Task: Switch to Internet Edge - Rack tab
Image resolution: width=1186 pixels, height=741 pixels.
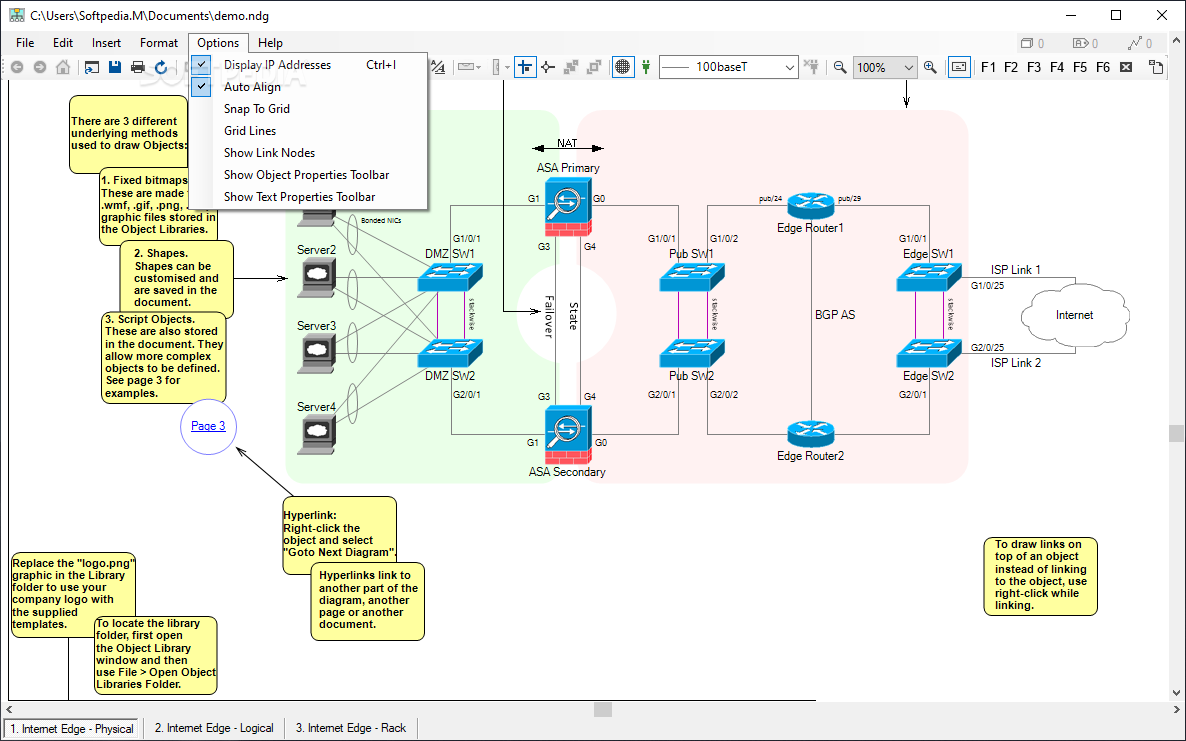Action: [351, 728]
